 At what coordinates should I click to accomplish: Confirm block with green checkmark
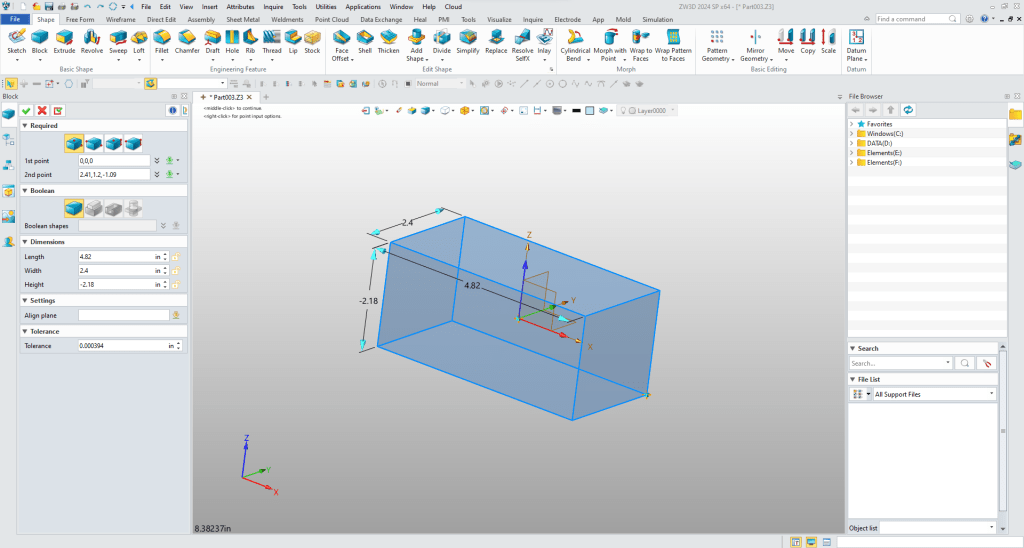pos(26,110)
